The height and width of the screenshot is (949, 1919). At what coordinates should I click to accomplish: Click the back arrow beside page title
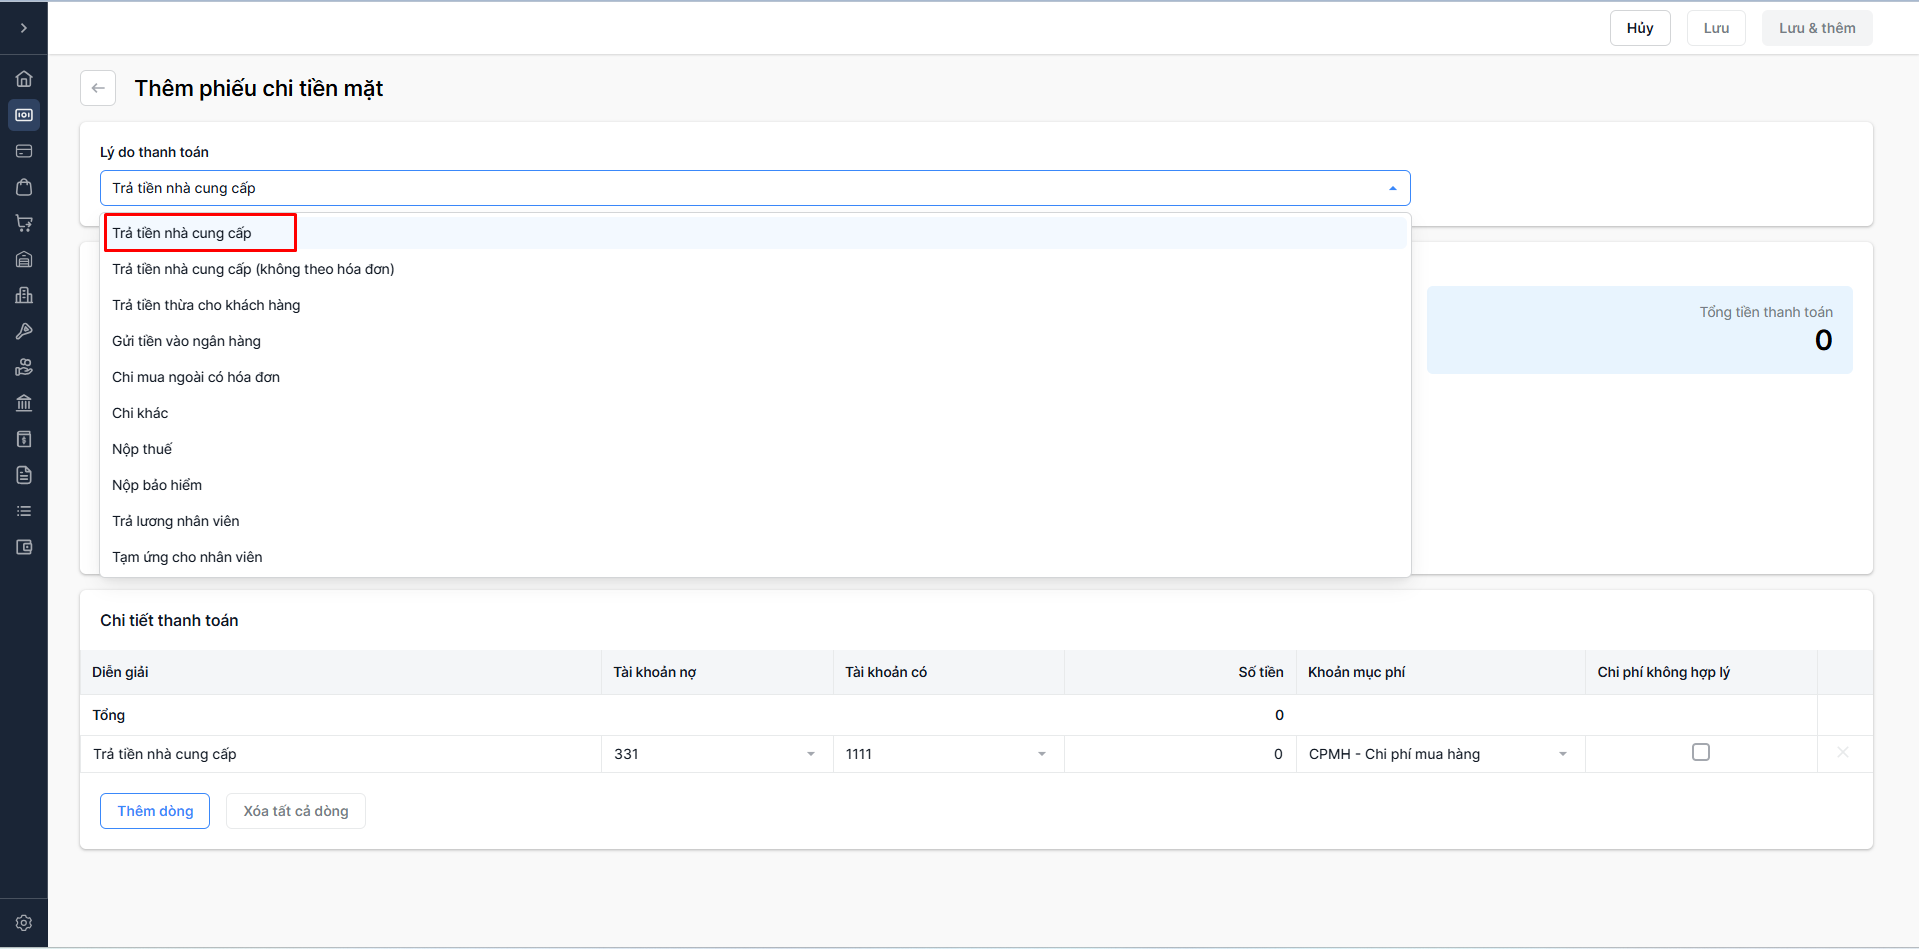coord(98,88)
